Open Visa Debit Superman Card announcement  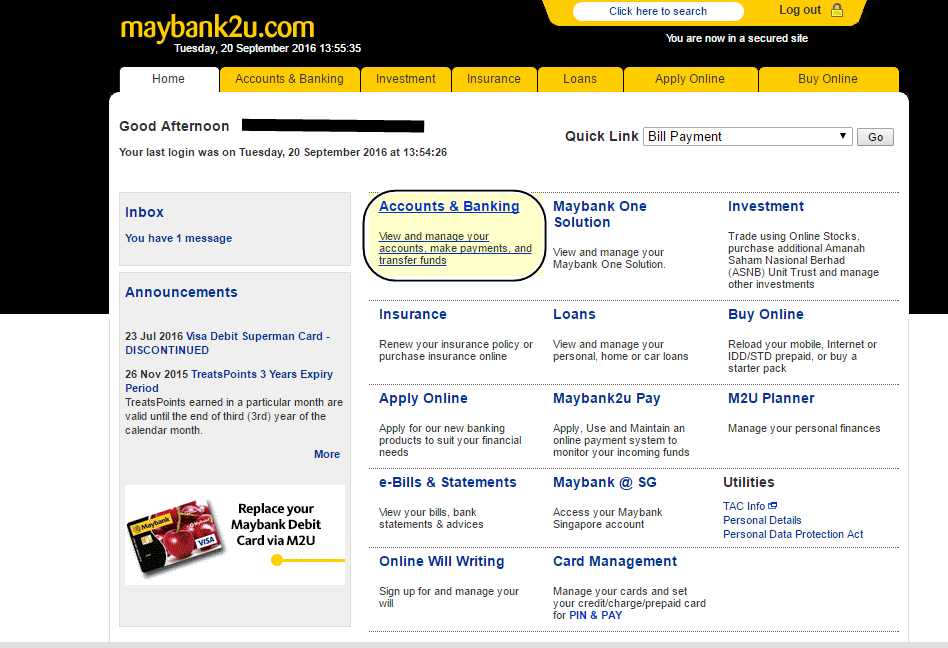tap(227, 343)
